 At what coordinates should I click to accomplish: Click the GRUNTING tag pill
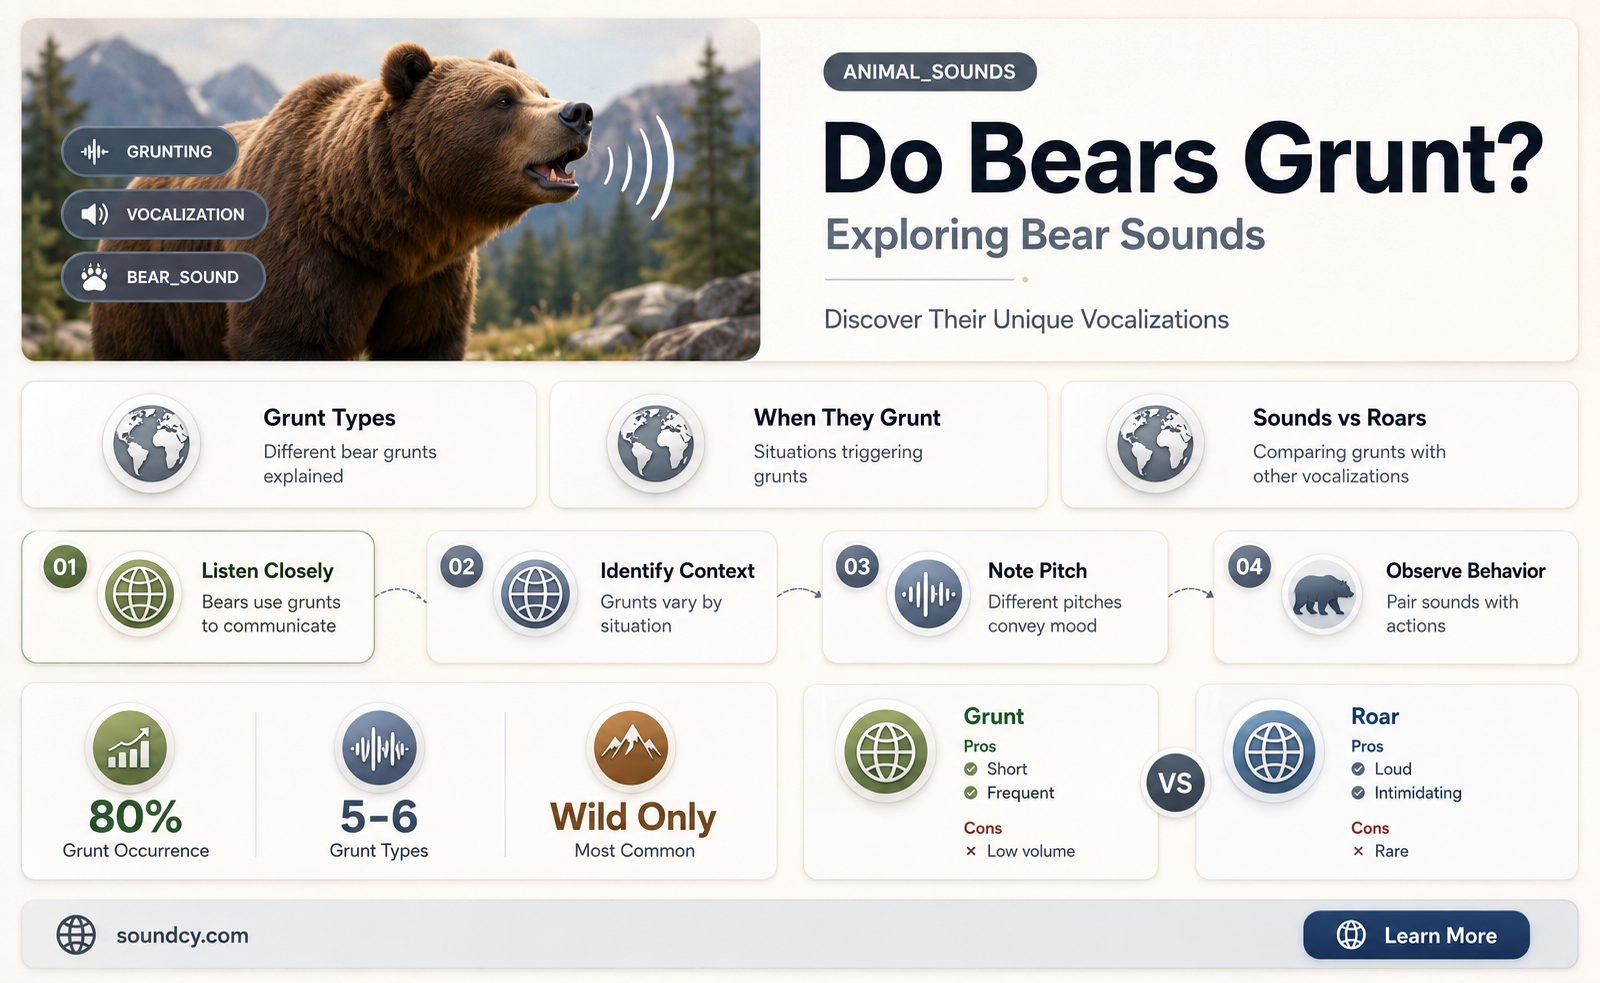pos(150,152)
